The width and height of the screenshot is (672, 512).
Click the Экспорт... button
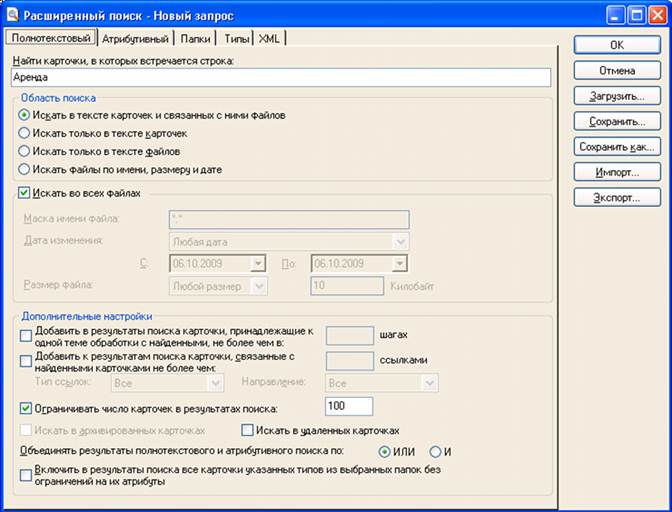pos(617,198)
